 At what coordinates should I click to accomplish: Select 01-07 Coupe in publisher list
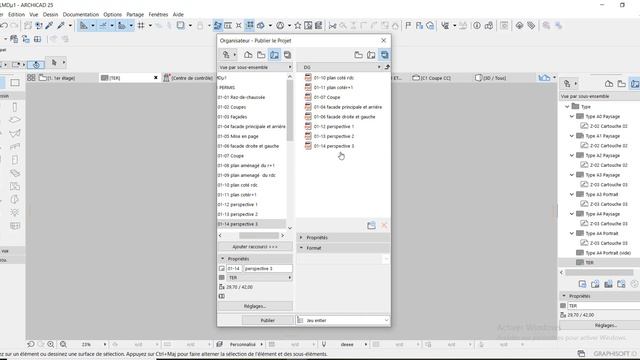pyautogui.click(x=327, y=97)
